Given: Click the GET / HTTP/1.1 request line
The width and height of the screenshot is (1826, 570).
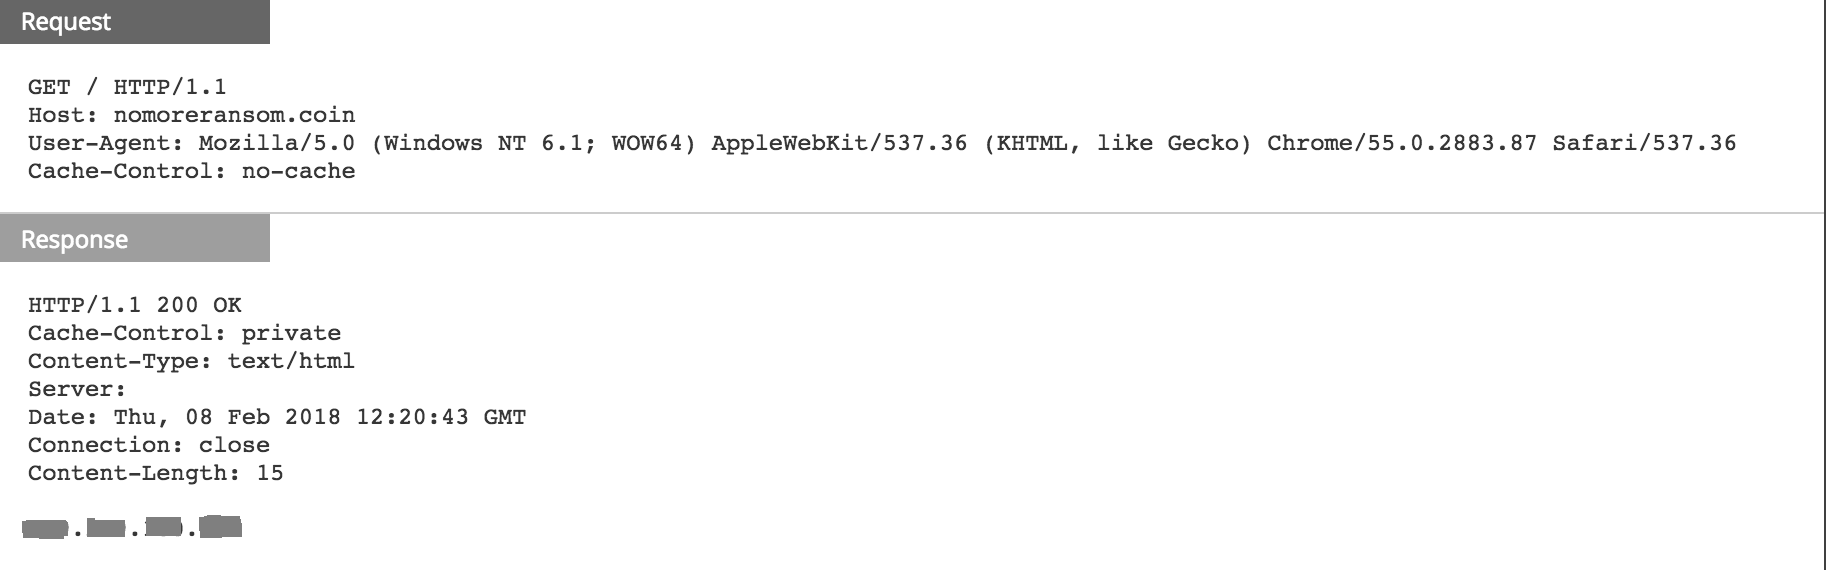Looking at the screenshot, I should click(127, 87).
